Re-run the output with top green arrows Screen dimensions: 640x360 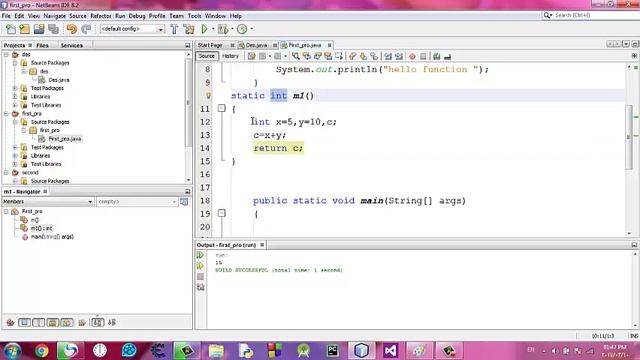click(x=200, y=255)
